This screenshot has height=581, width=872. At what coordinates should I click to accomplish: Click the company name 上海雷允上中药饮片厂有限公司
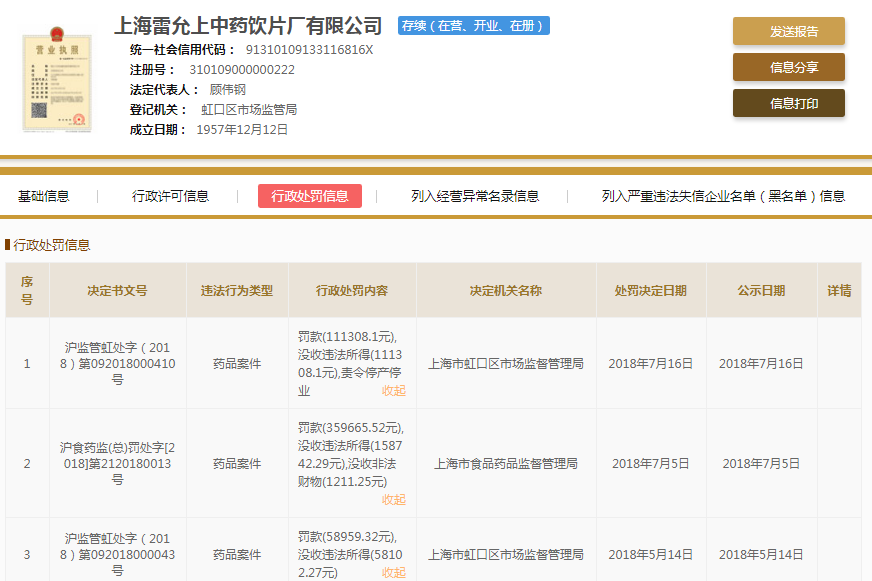(x=248, y=26)
